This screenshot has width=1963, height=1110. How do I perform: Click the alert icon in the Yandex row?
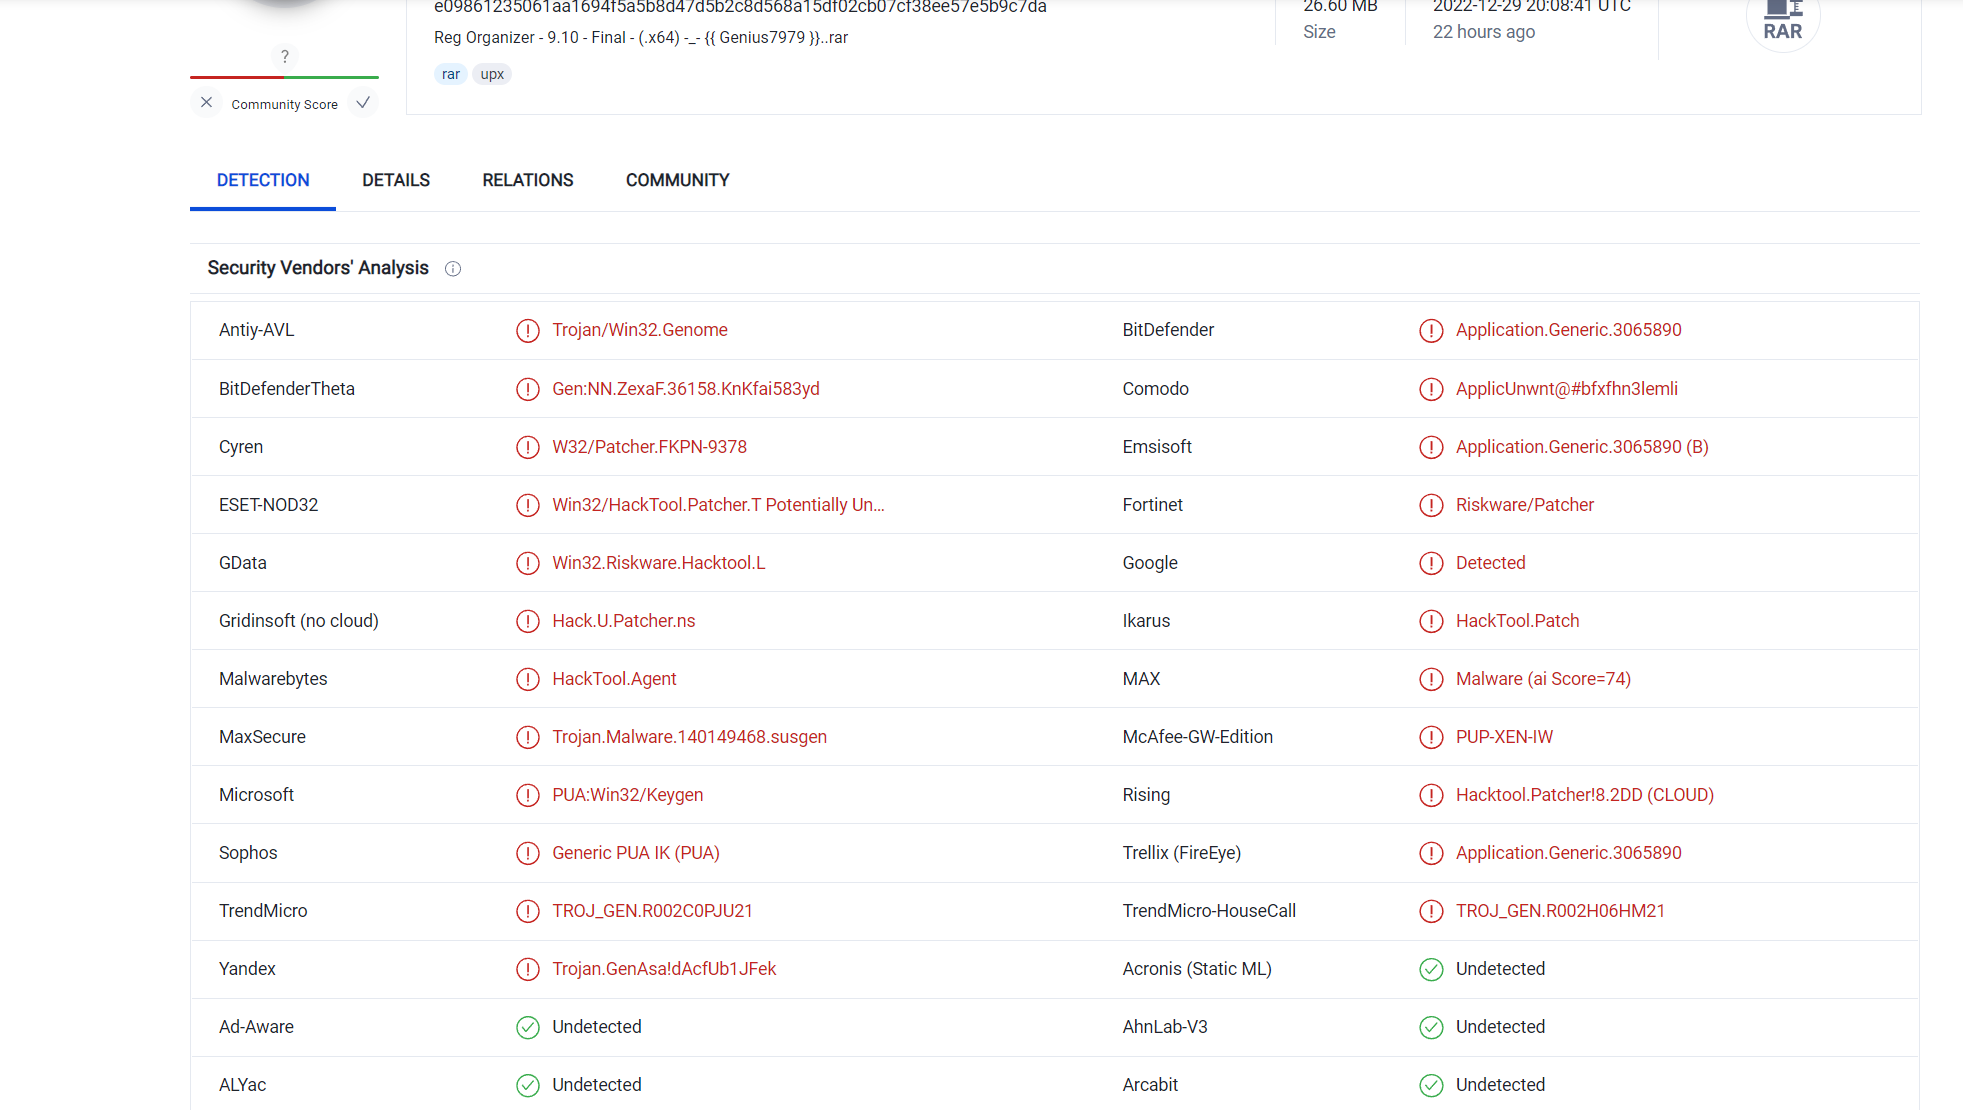[528, 970]
